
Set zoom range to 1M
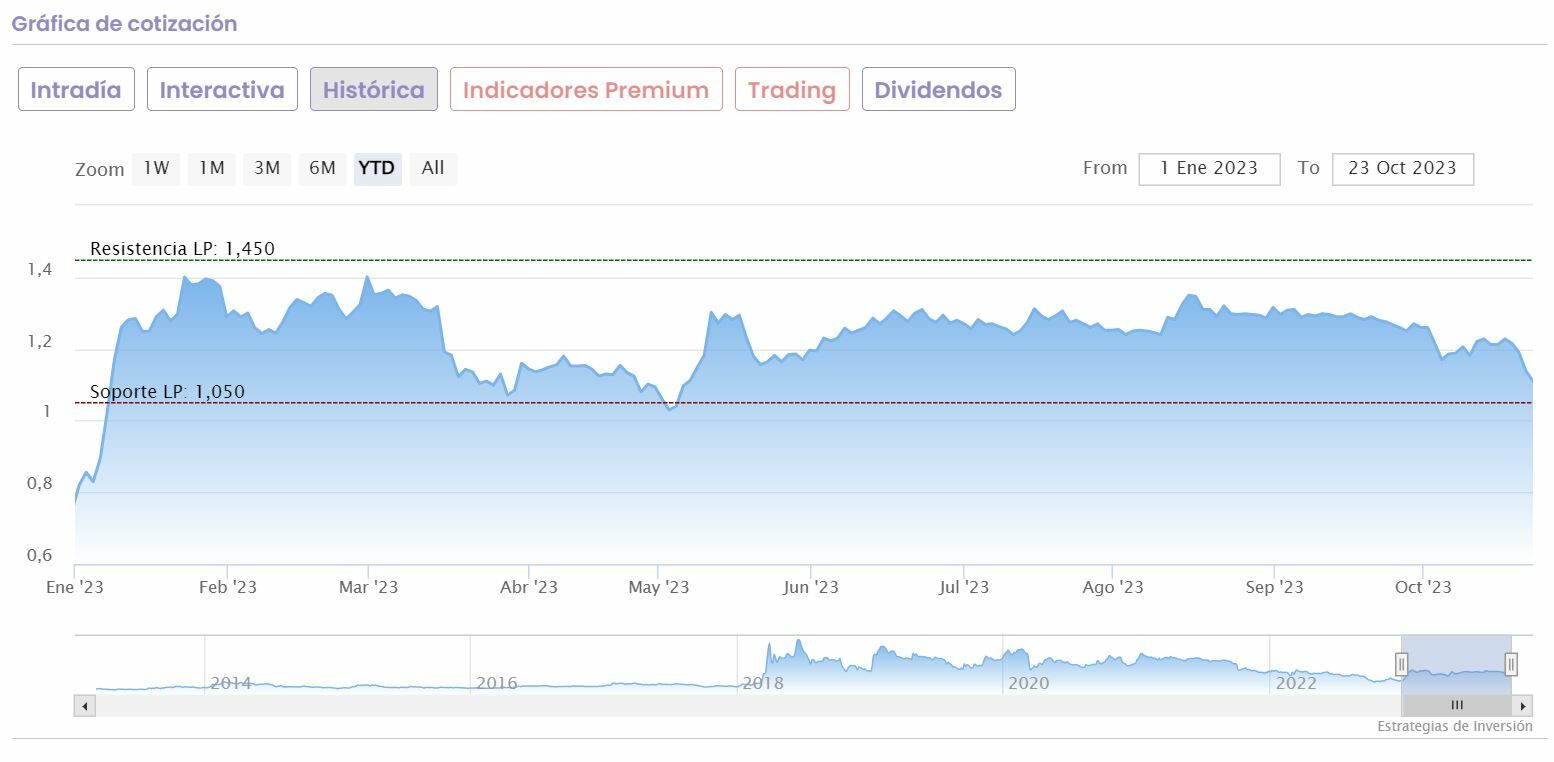pyautogui.click(x=211, y=169)
